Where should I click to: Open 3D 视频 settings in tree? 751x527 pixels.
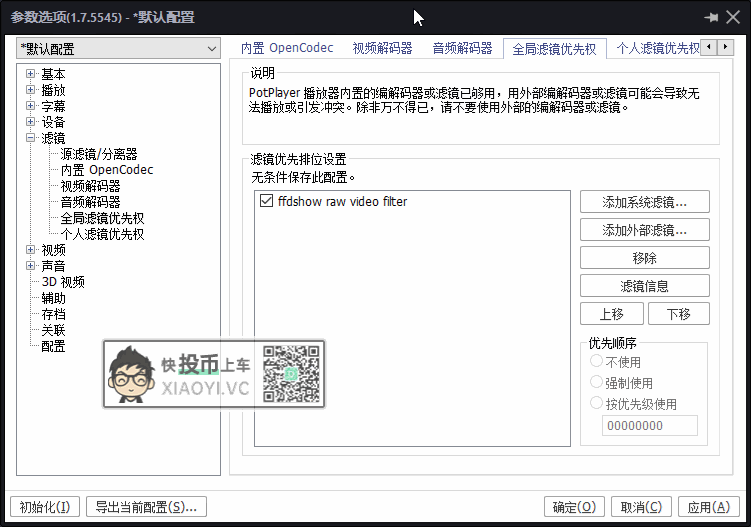[63, 282]
